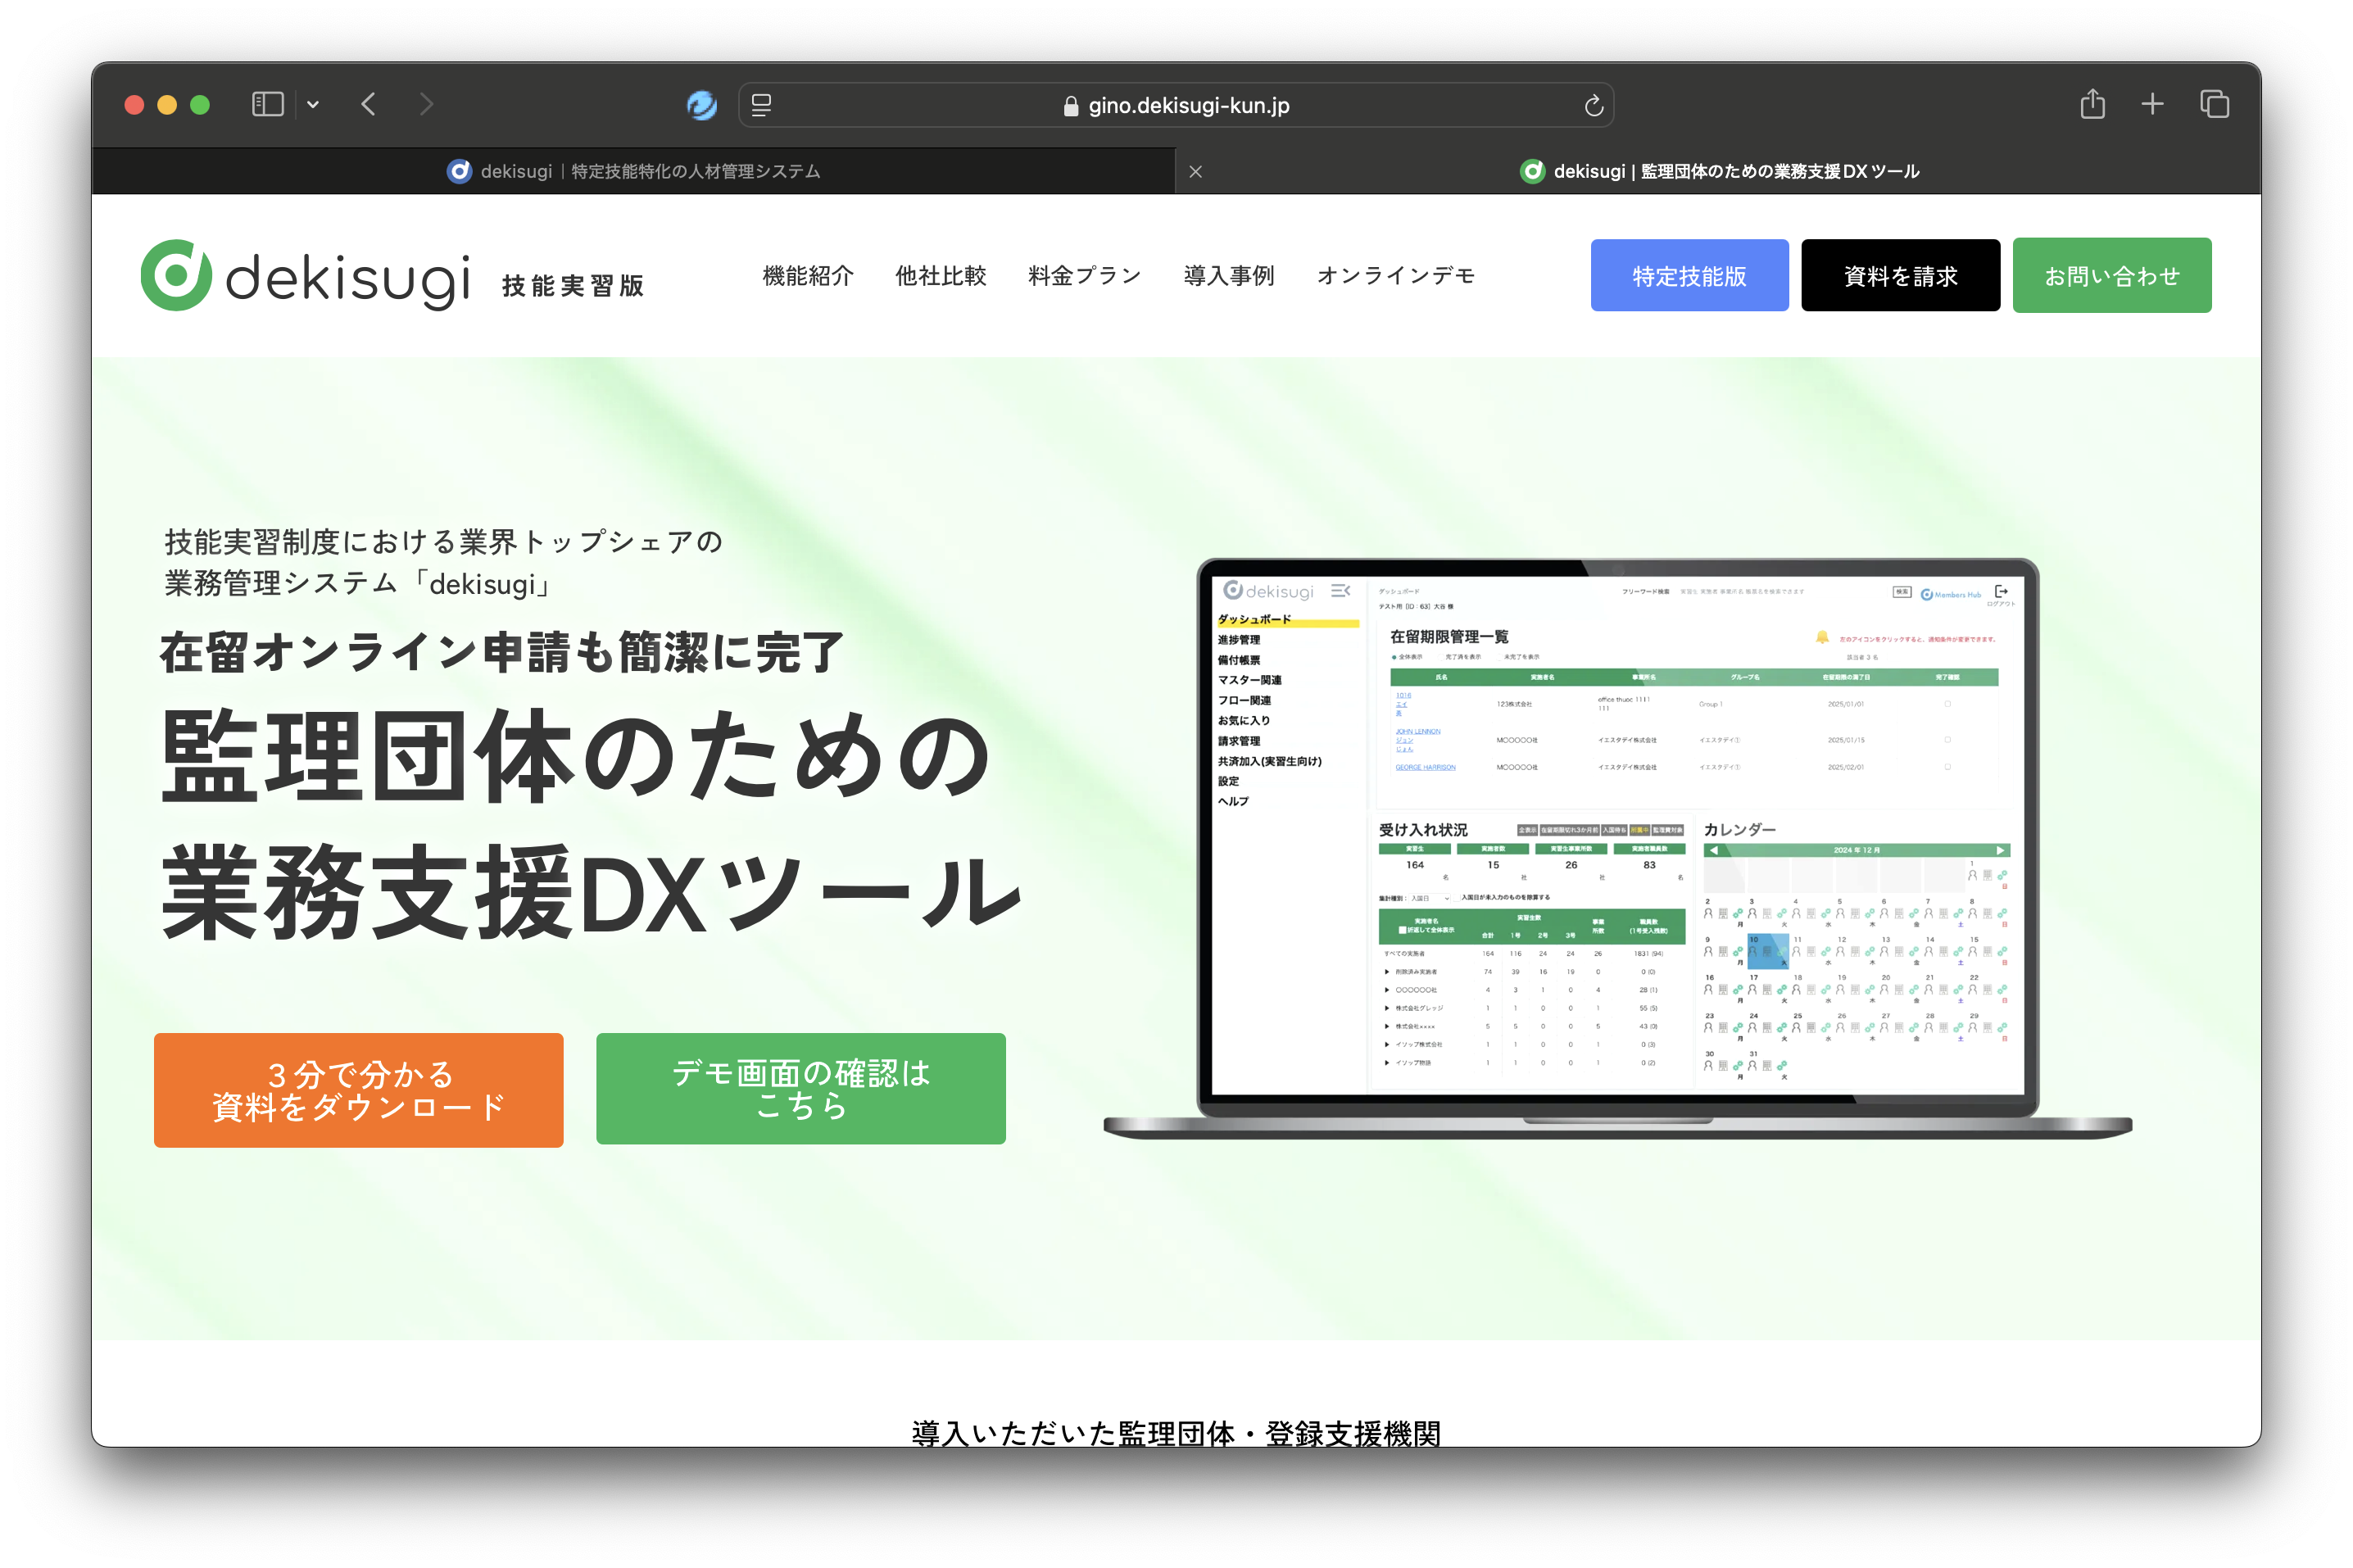The height and width of the screenshot is (1568, 2353).
Task: Open the page reader menu icon in address bar
Action: tap(761, 105)
